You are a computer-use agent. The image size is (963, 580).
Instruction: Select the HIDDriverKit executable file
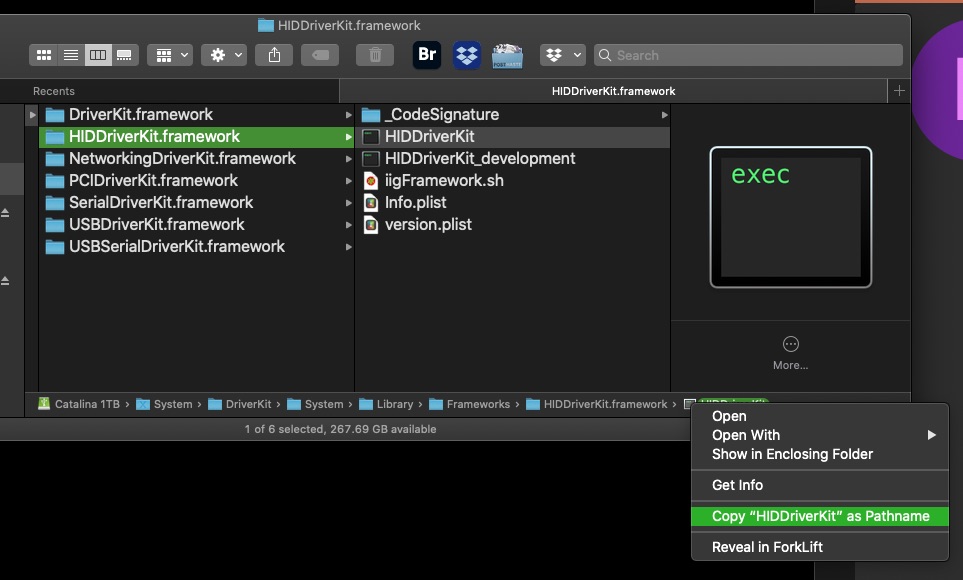pyautogui.click(x=513, y=136)
